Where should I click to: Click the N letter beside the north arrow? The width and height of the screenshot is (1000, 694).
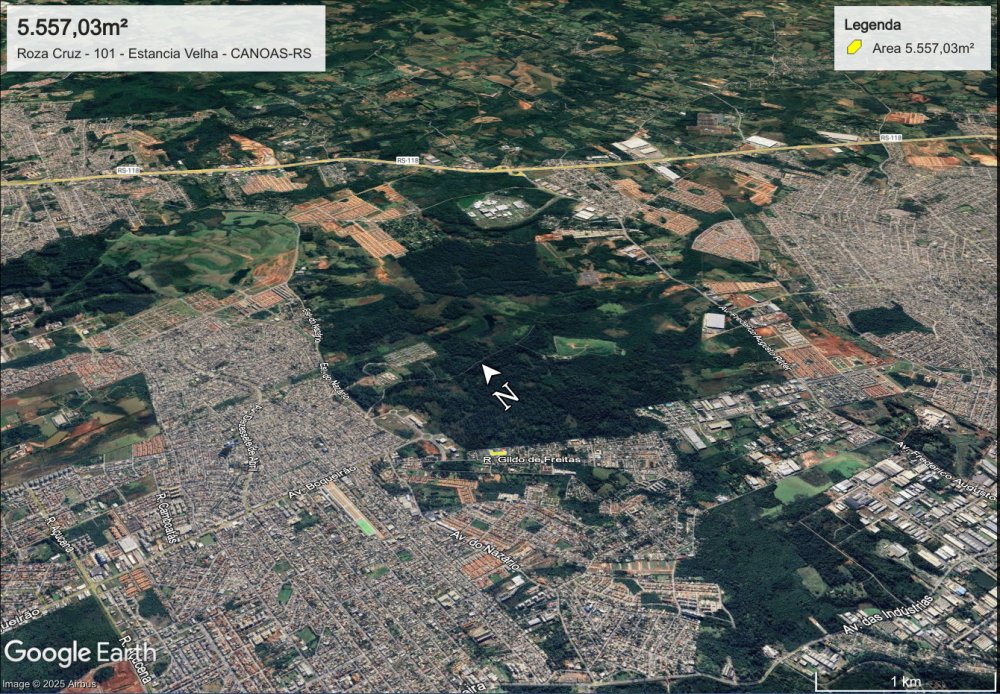[x=508, y=397]
